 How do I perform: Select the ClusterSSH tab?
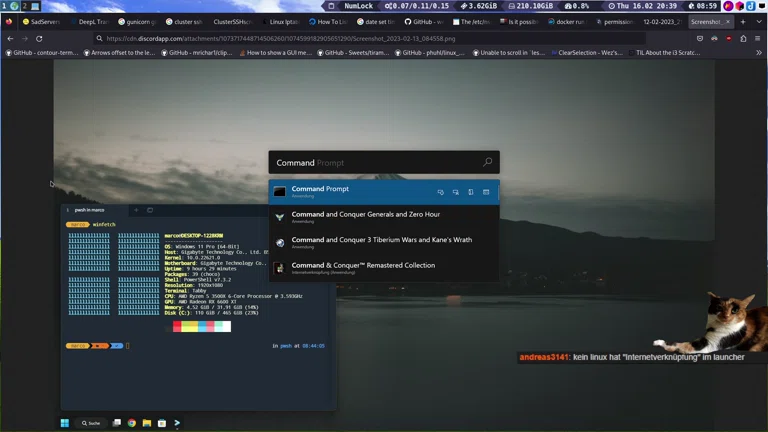pos(232,22)
